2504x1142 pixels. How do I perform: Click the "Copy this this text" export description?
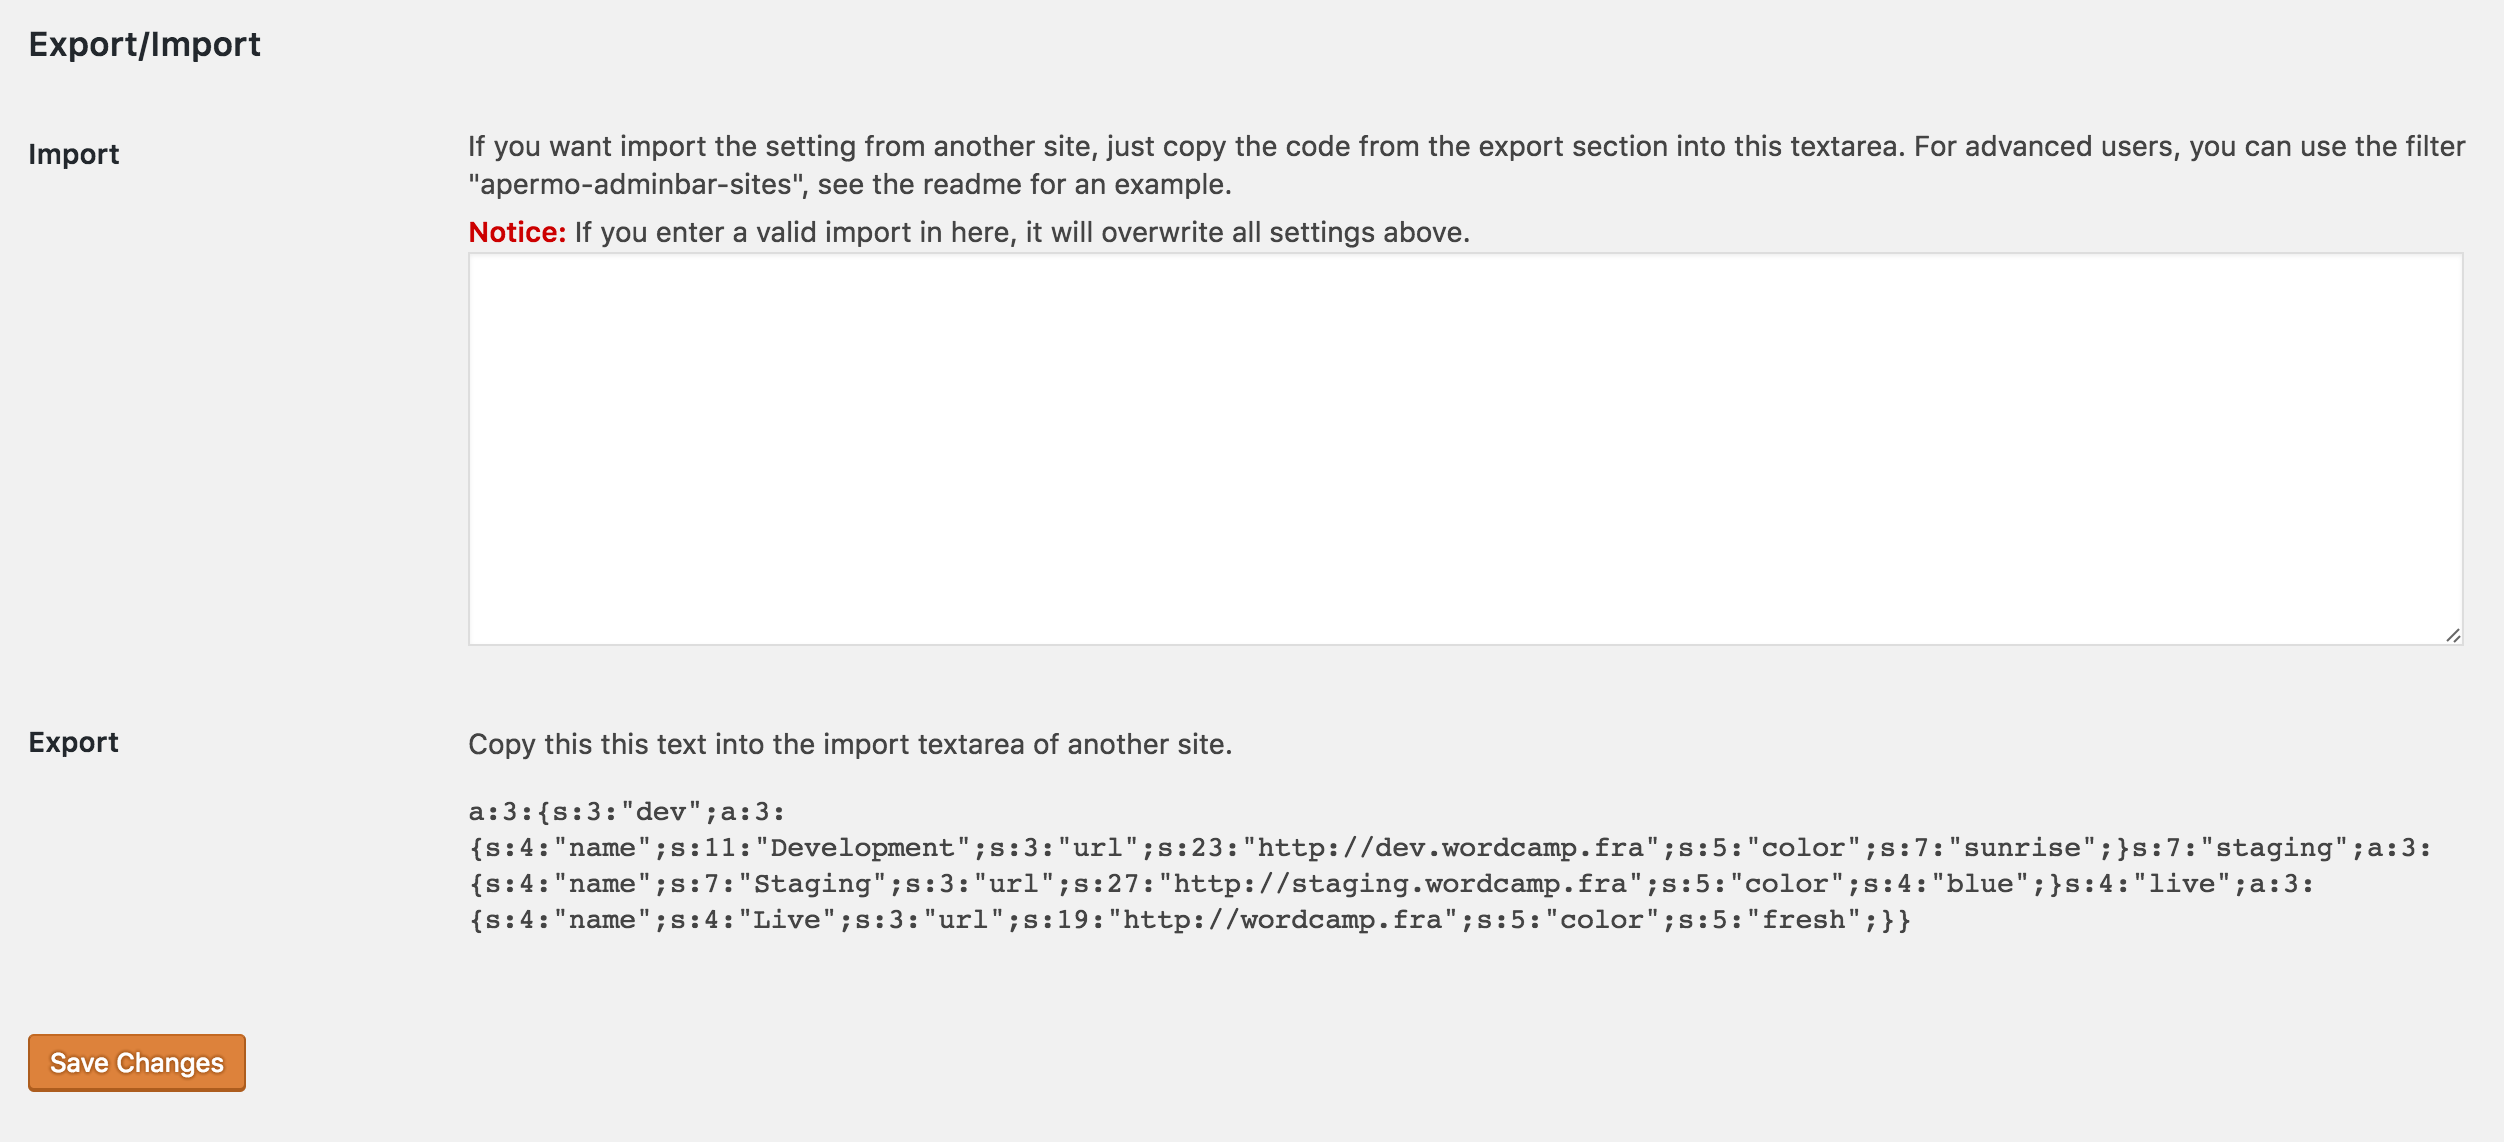point(850,744)
